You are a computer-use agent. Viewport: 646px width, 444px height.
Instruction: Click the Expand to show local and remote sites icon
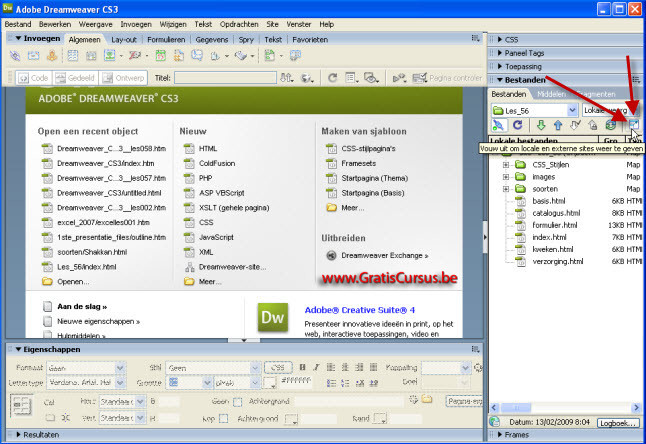pyautogui.click(x=634, y=125)
